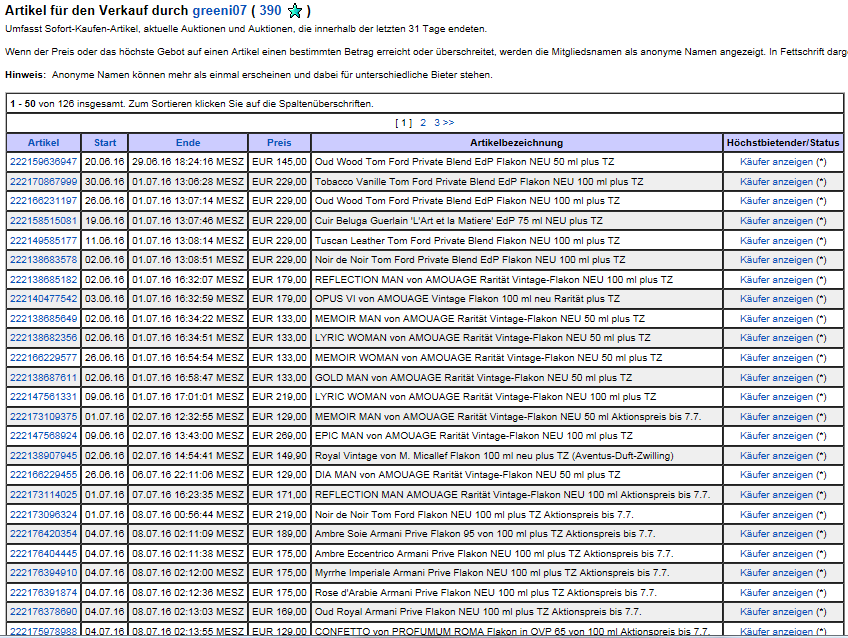This screenshot has height=638, width=848.
Task: Sort table by Ende column
Action: click(x=188, y=143)
